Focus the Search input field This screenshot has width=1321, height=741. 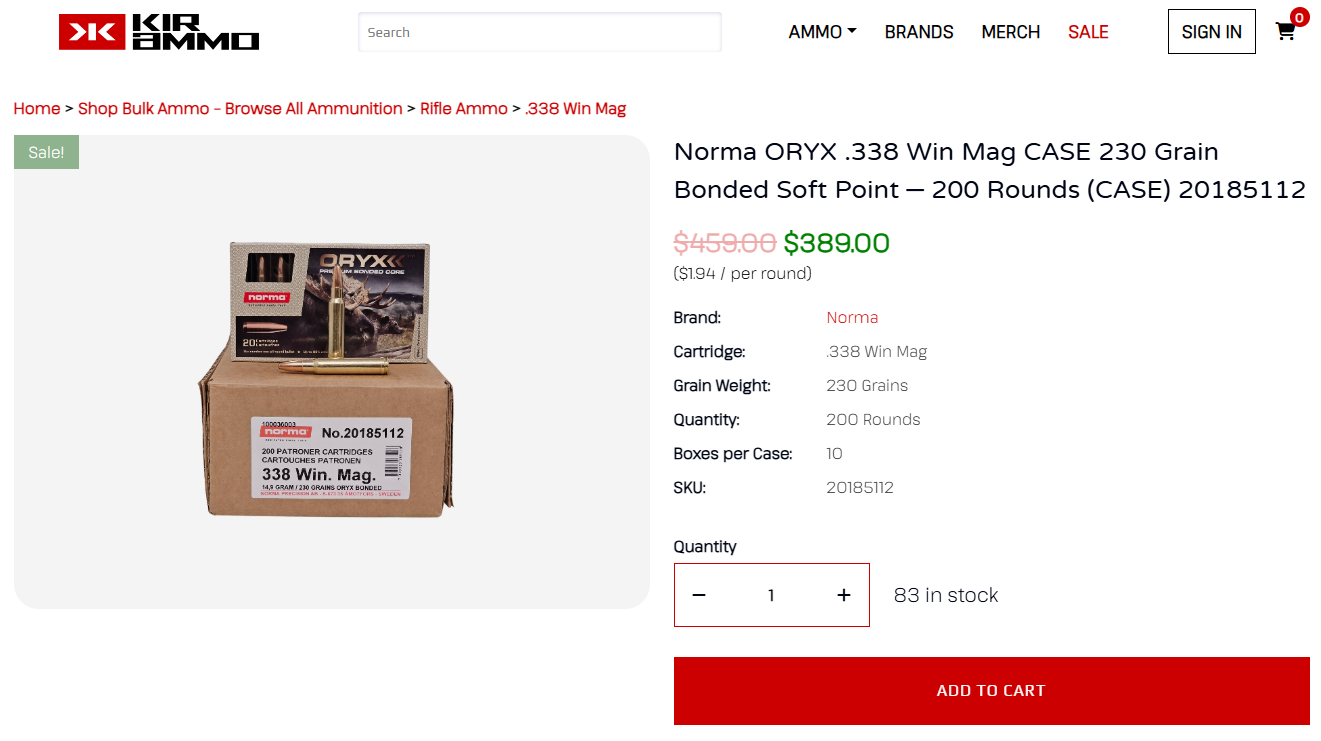540,32
